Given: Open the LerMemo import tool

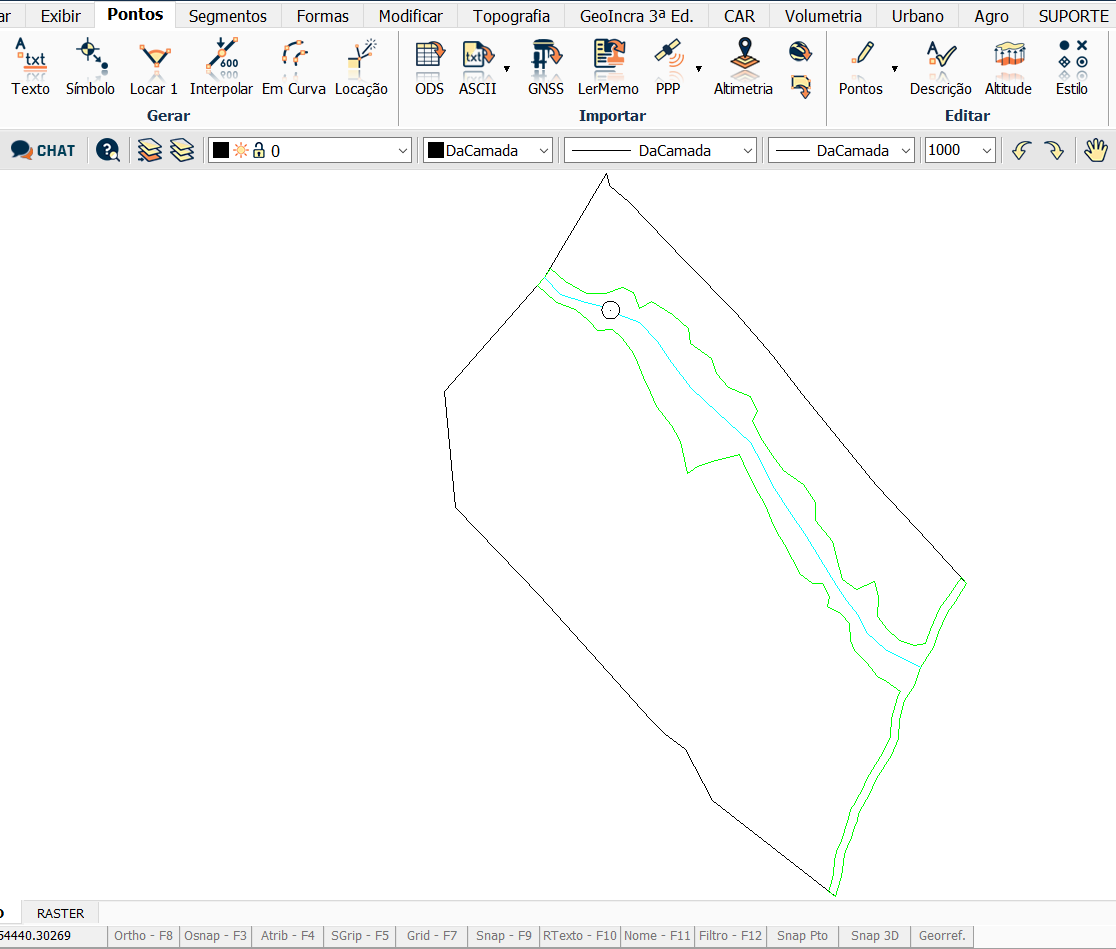Looking at the screenshot, I should (x=607, y=65).
